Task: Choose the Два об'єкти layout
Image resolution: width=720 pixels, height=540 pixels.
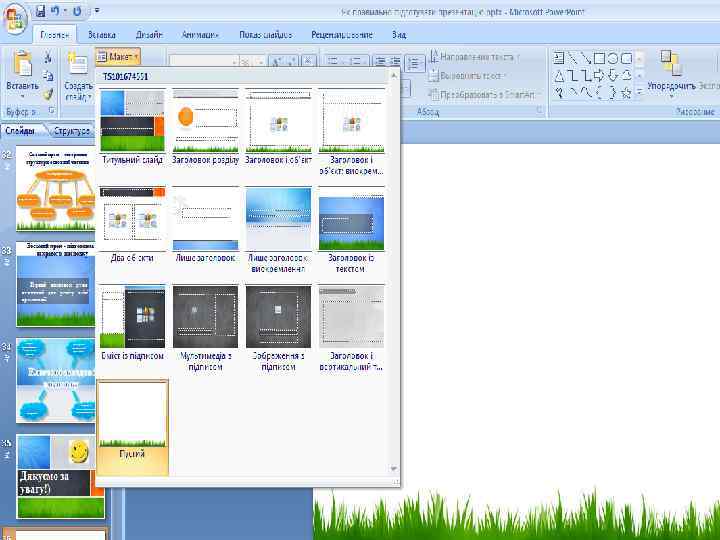Action: click(x=132, y=225)
